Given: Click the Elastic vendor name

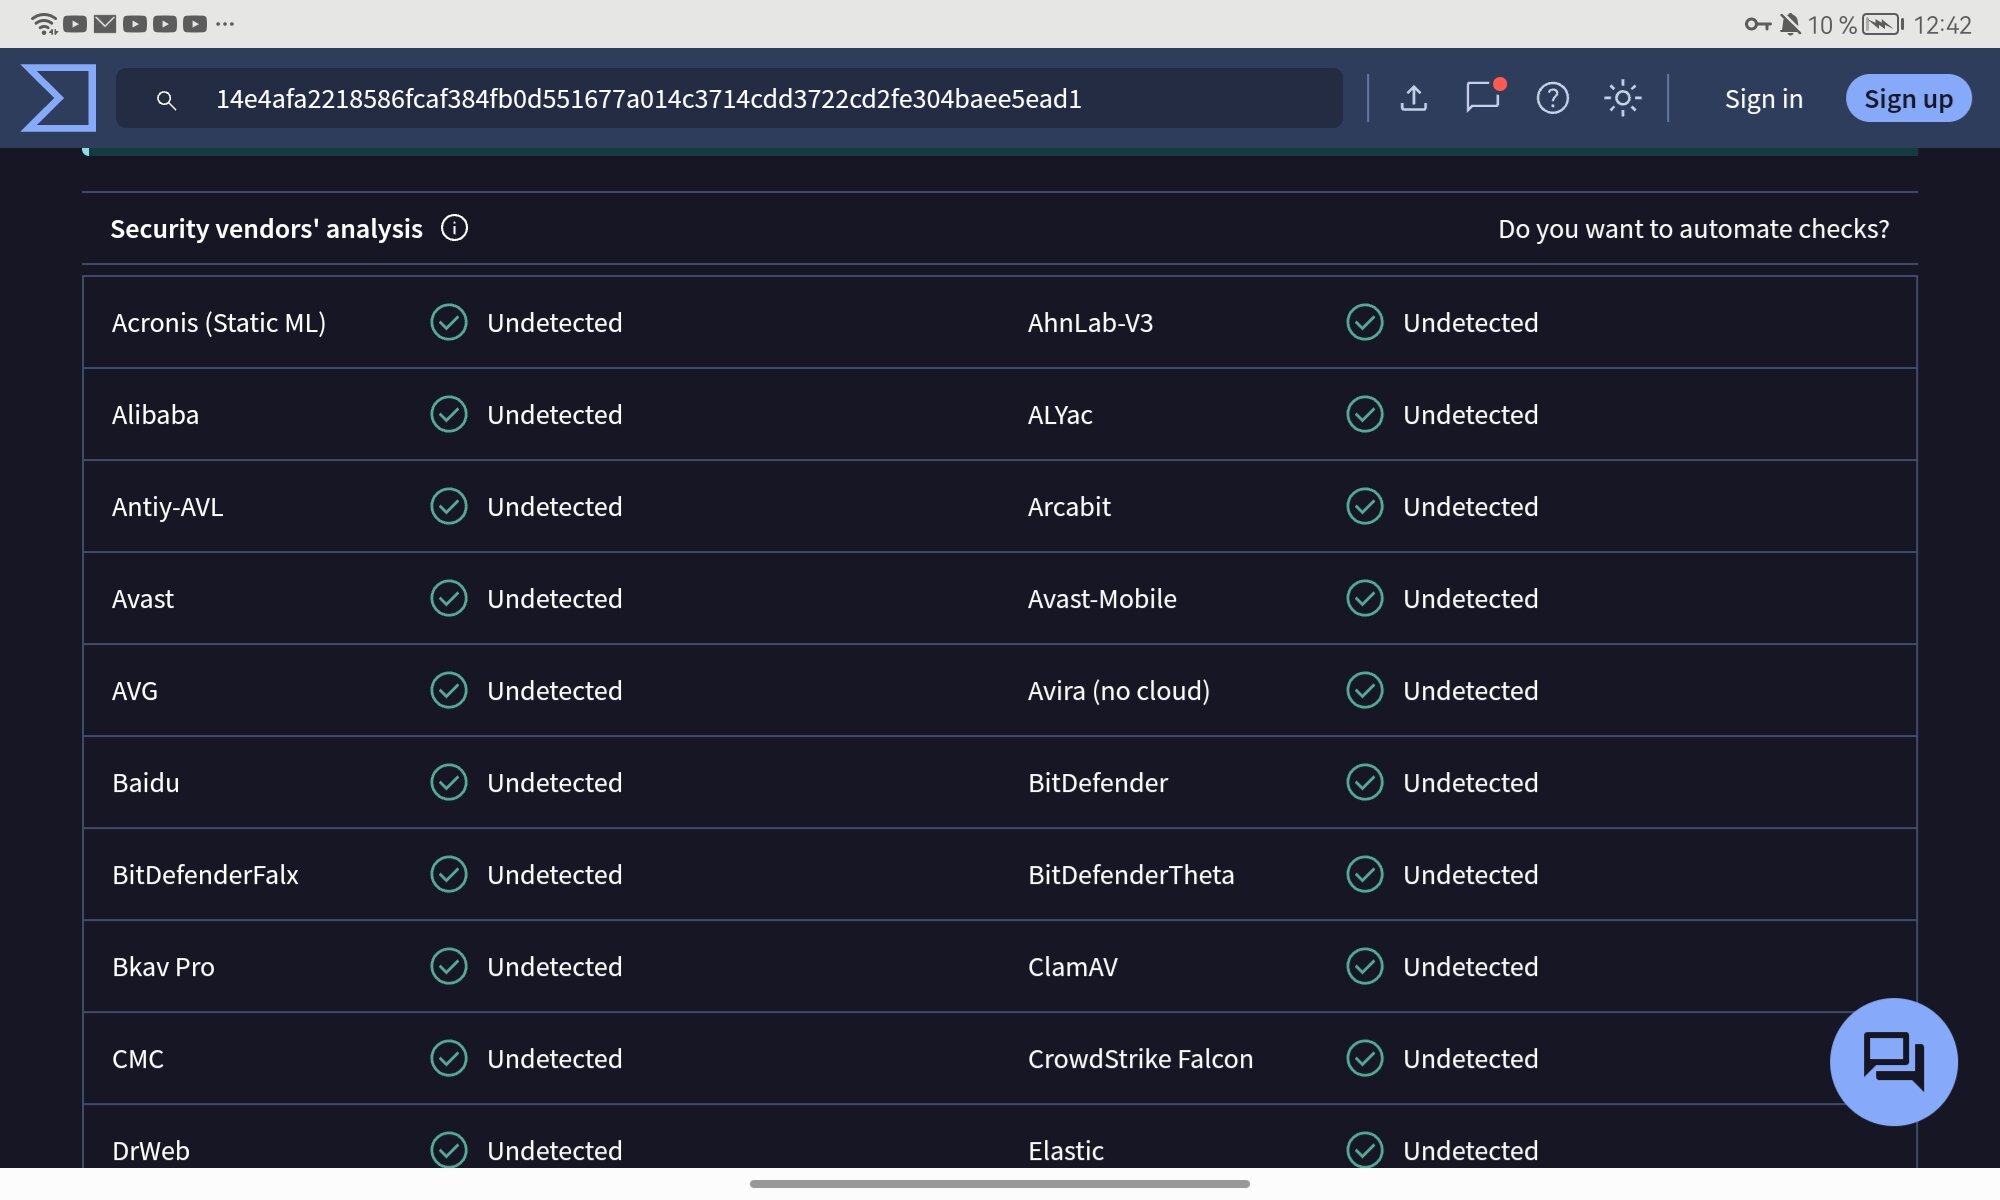Looking at the screenshot, I should (1066, 1151).
